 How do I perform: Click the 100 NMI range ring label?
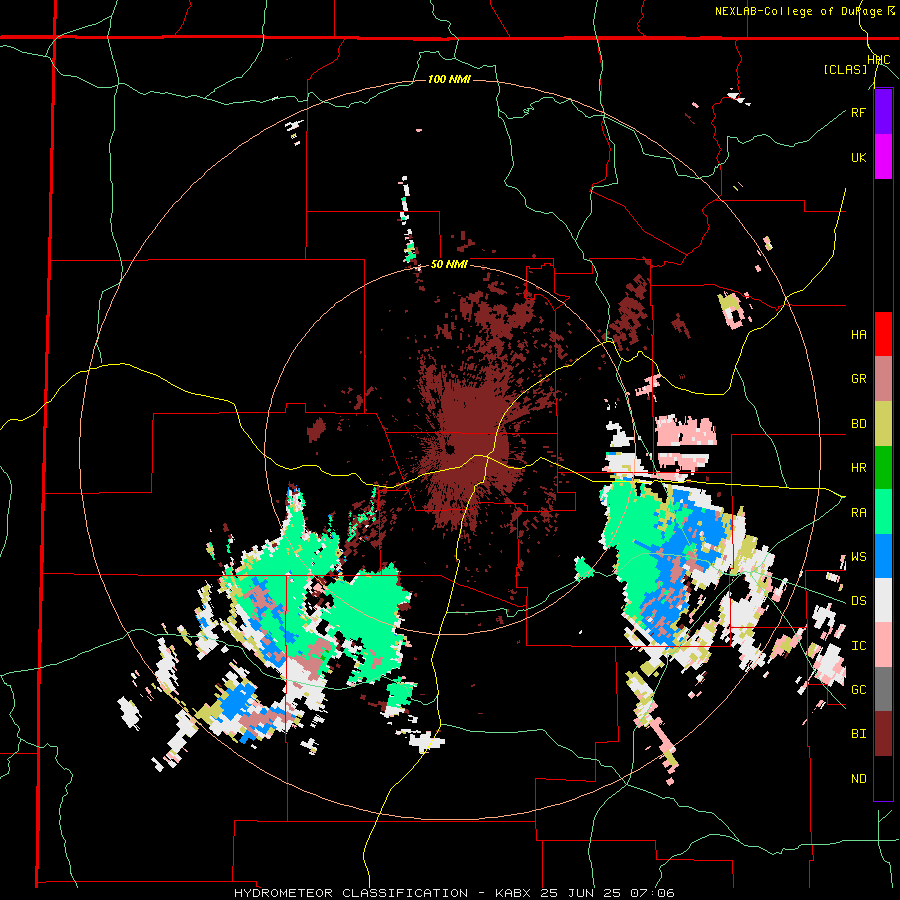(449, 79)
